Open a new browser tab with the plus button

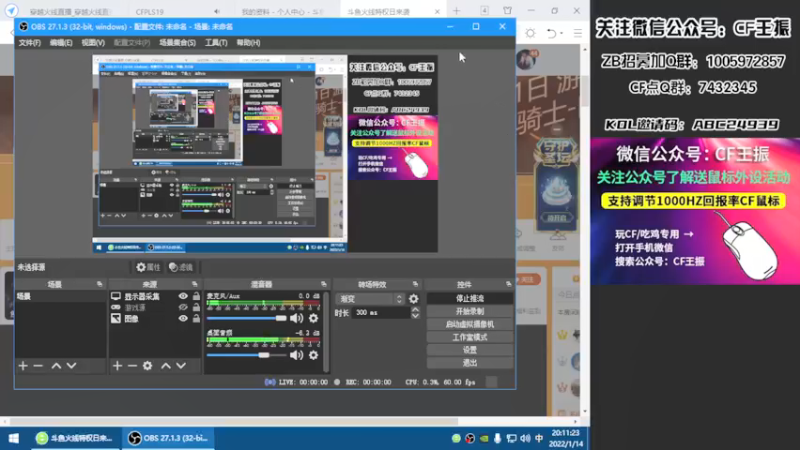pyautogui.click(x=456, y=11)
